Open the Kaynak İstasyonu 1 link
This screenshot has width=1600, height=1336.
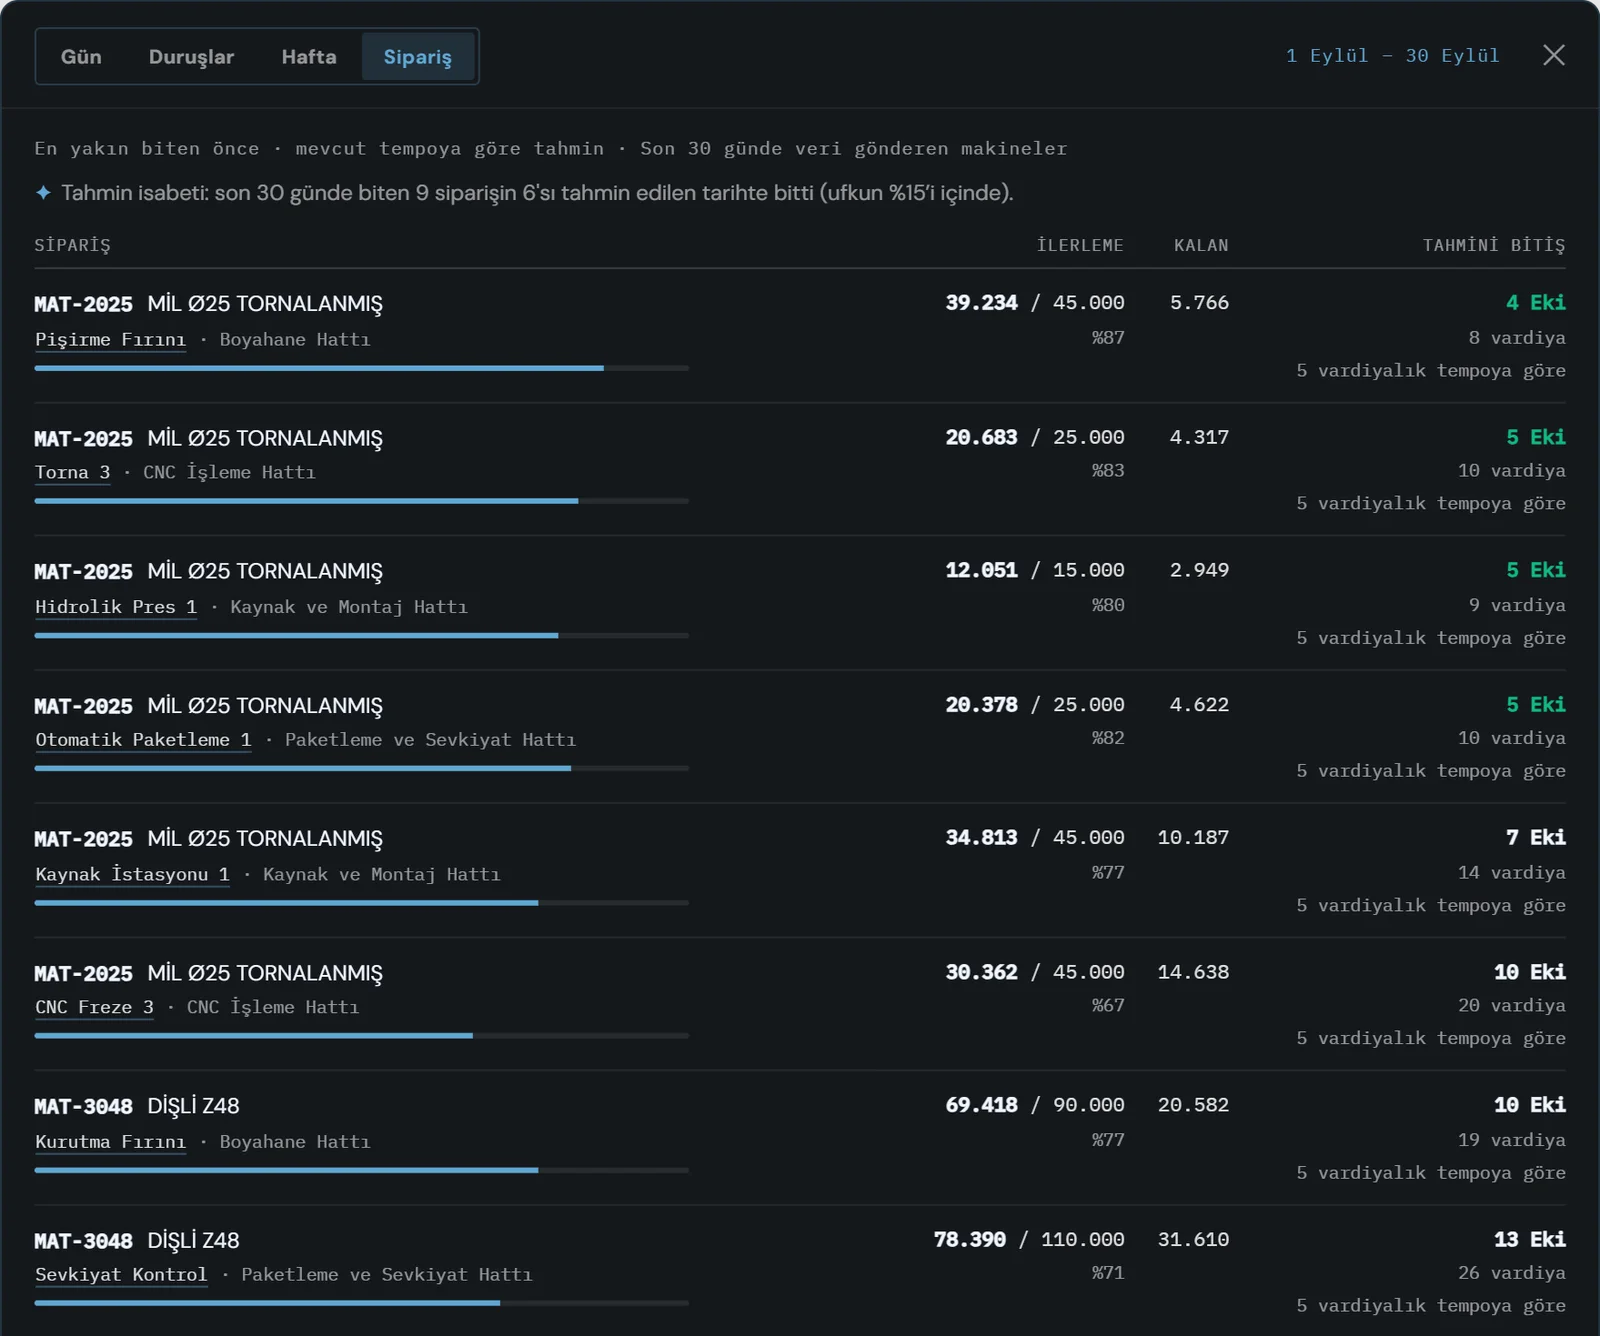(x=132, y=874)
